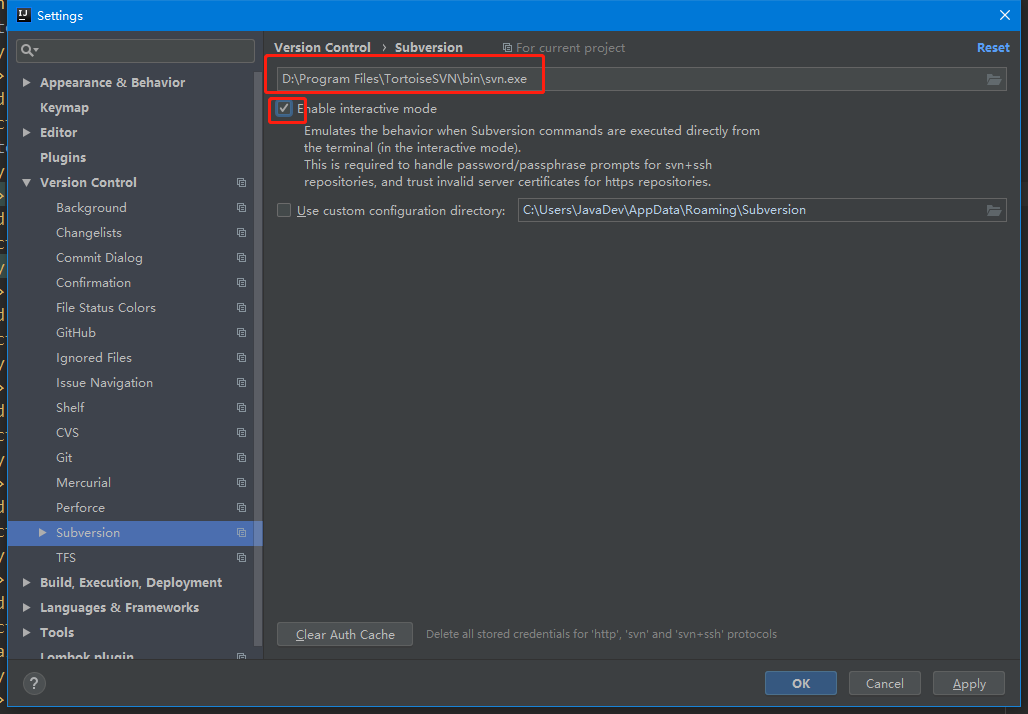Select GitHub settings item
The width and height of the screenshot is (1028, 714).
(x=75, y=333)
